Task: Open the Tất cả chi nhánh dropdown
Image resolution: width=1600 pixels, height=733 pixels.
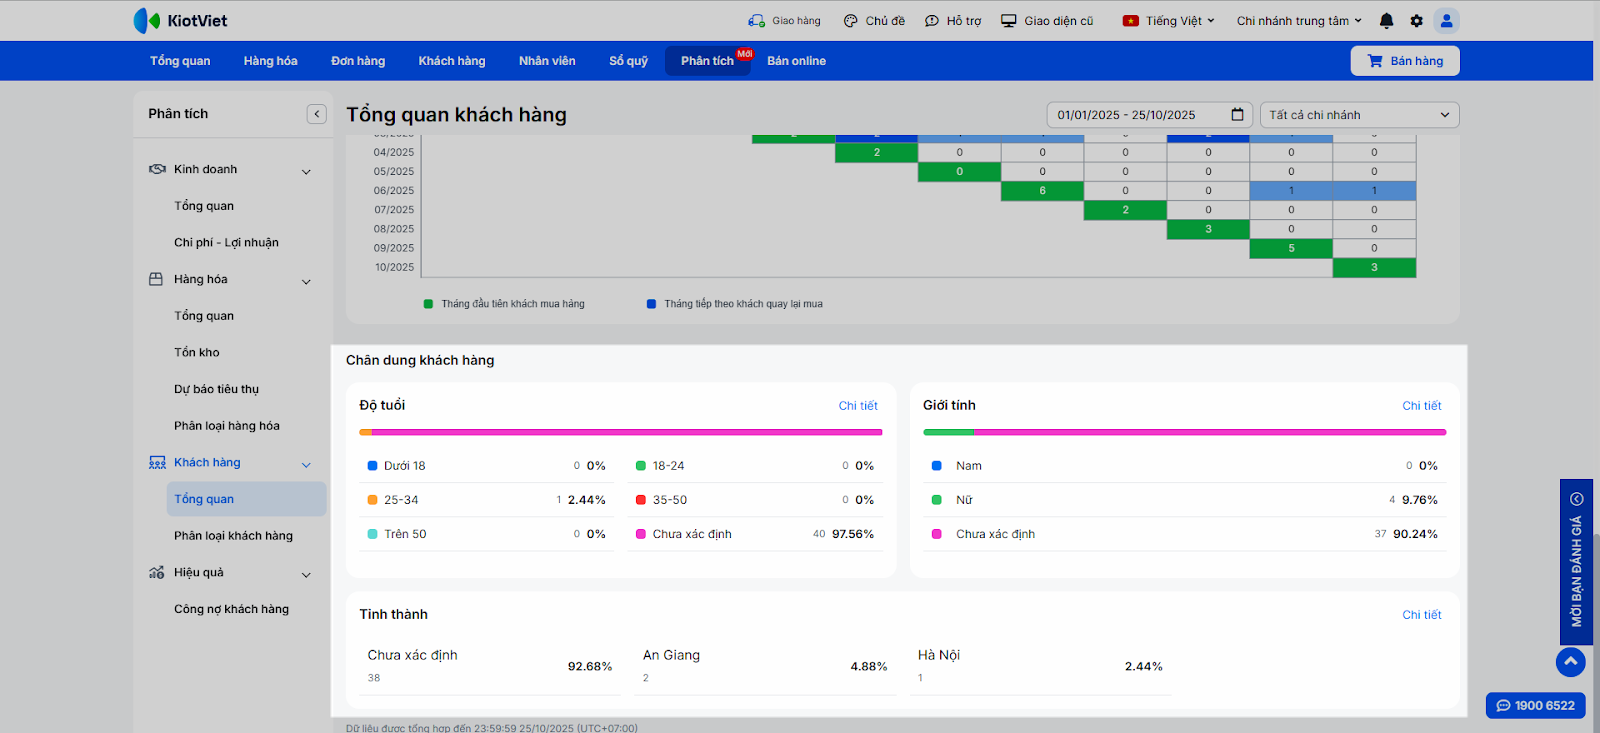Action: 1359,115
